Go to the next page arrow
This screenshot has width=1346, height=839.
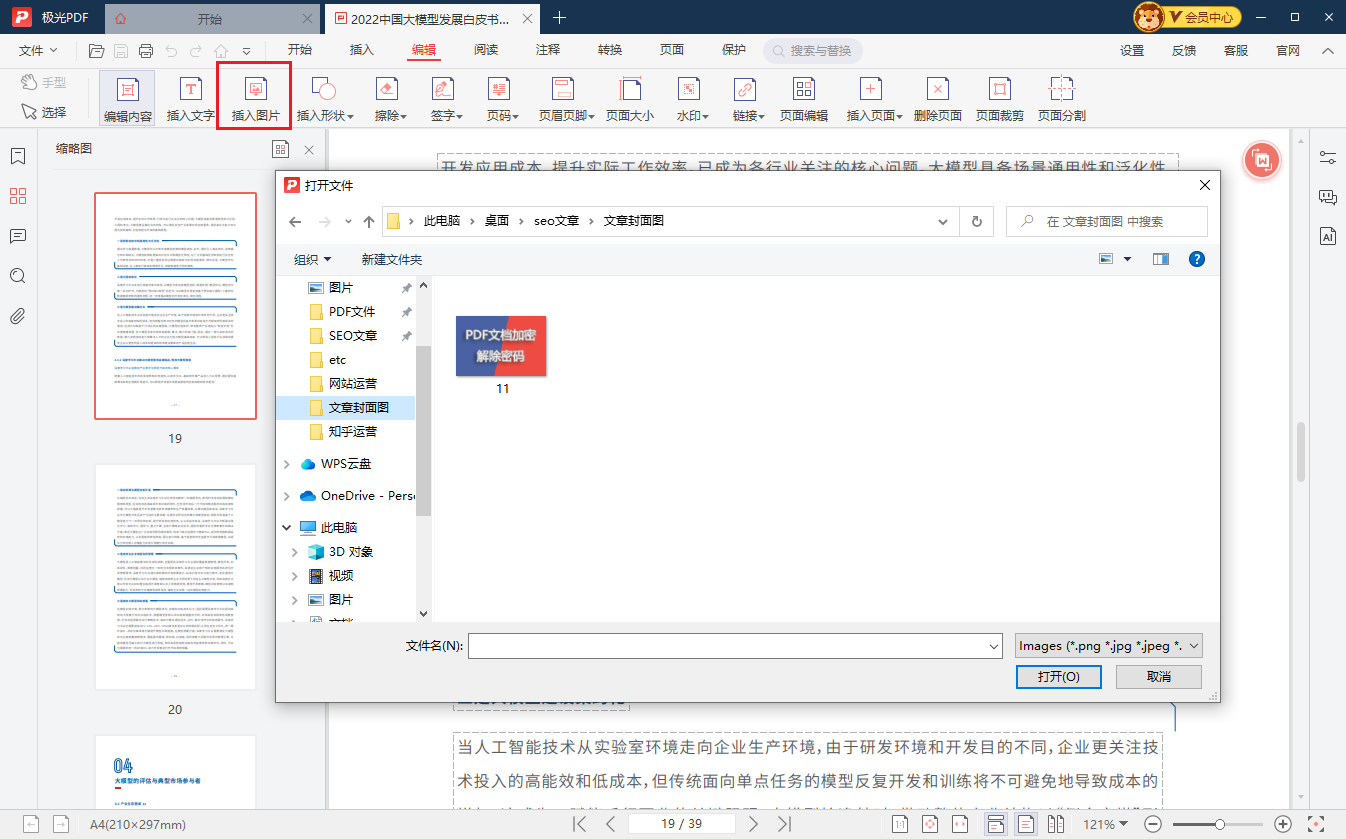[755, 824]
